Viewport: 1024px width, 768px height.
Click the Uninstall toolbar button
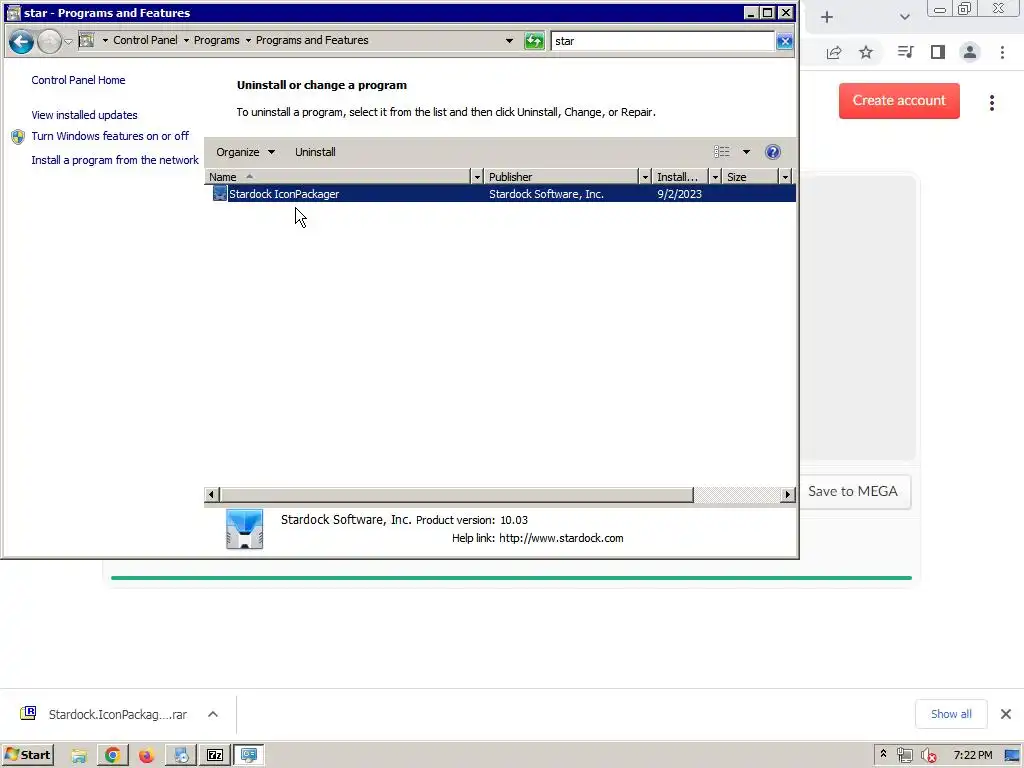315,152
